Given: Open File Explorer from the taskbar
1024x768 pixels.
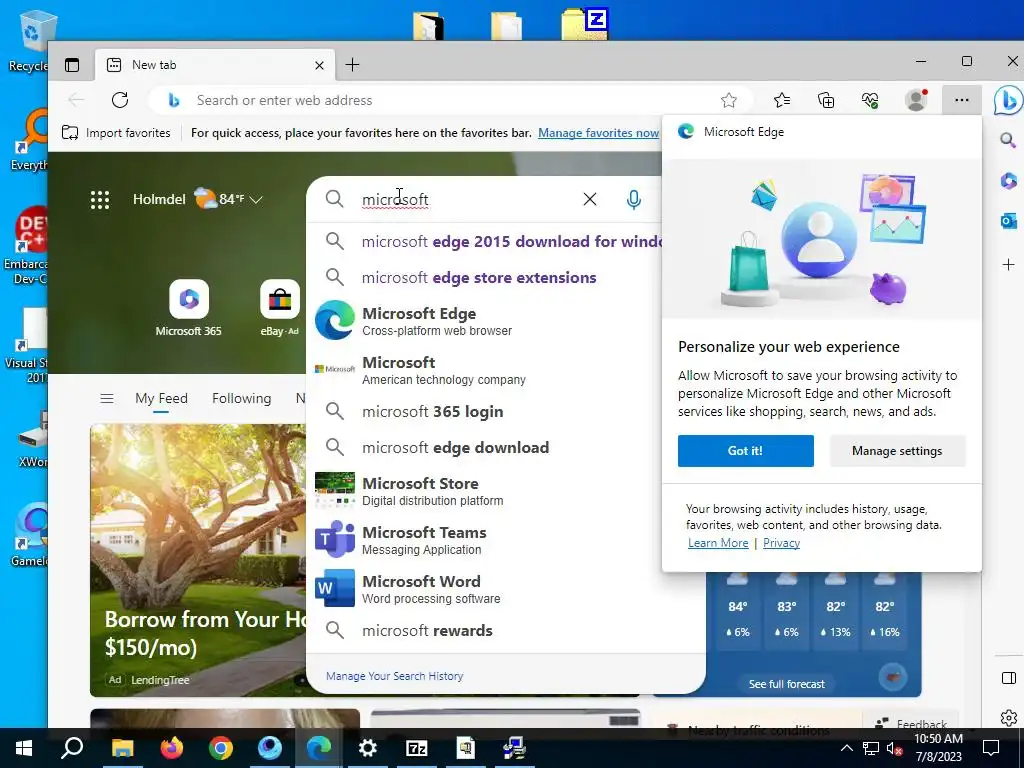Looking at the screenshot, I should pyautogui.click(x=123, y=748).
